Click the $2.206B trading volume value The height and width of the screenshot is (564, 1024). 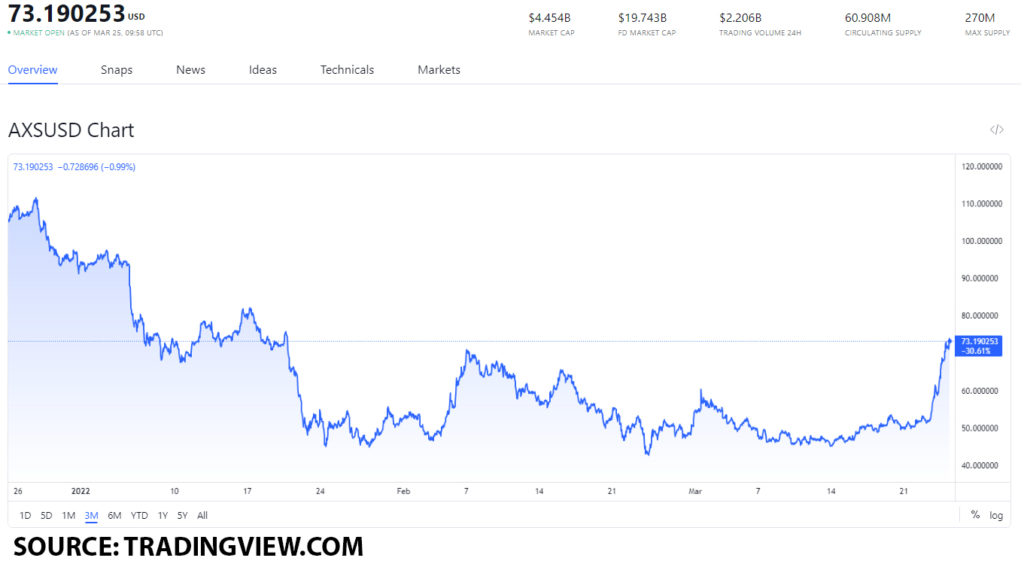[741, 18]
